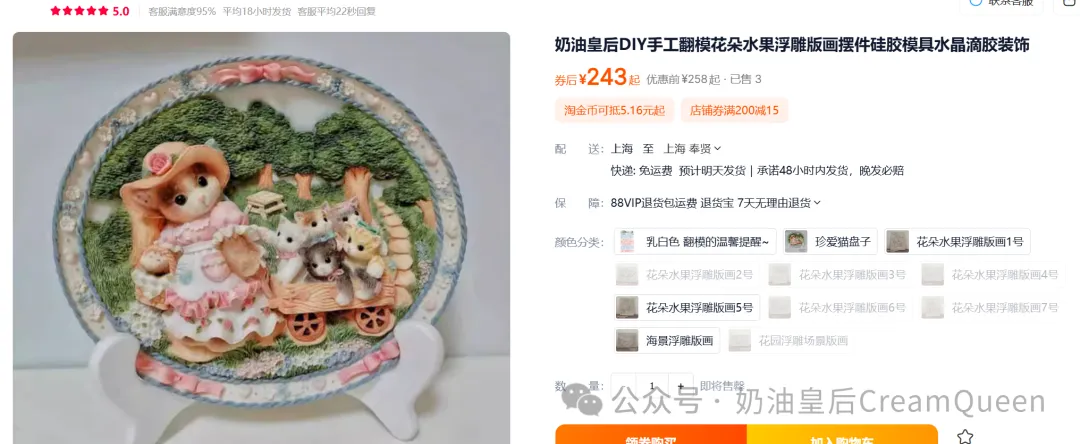Click the 珍爱猫盘子 option thumbnail icon

796,242
